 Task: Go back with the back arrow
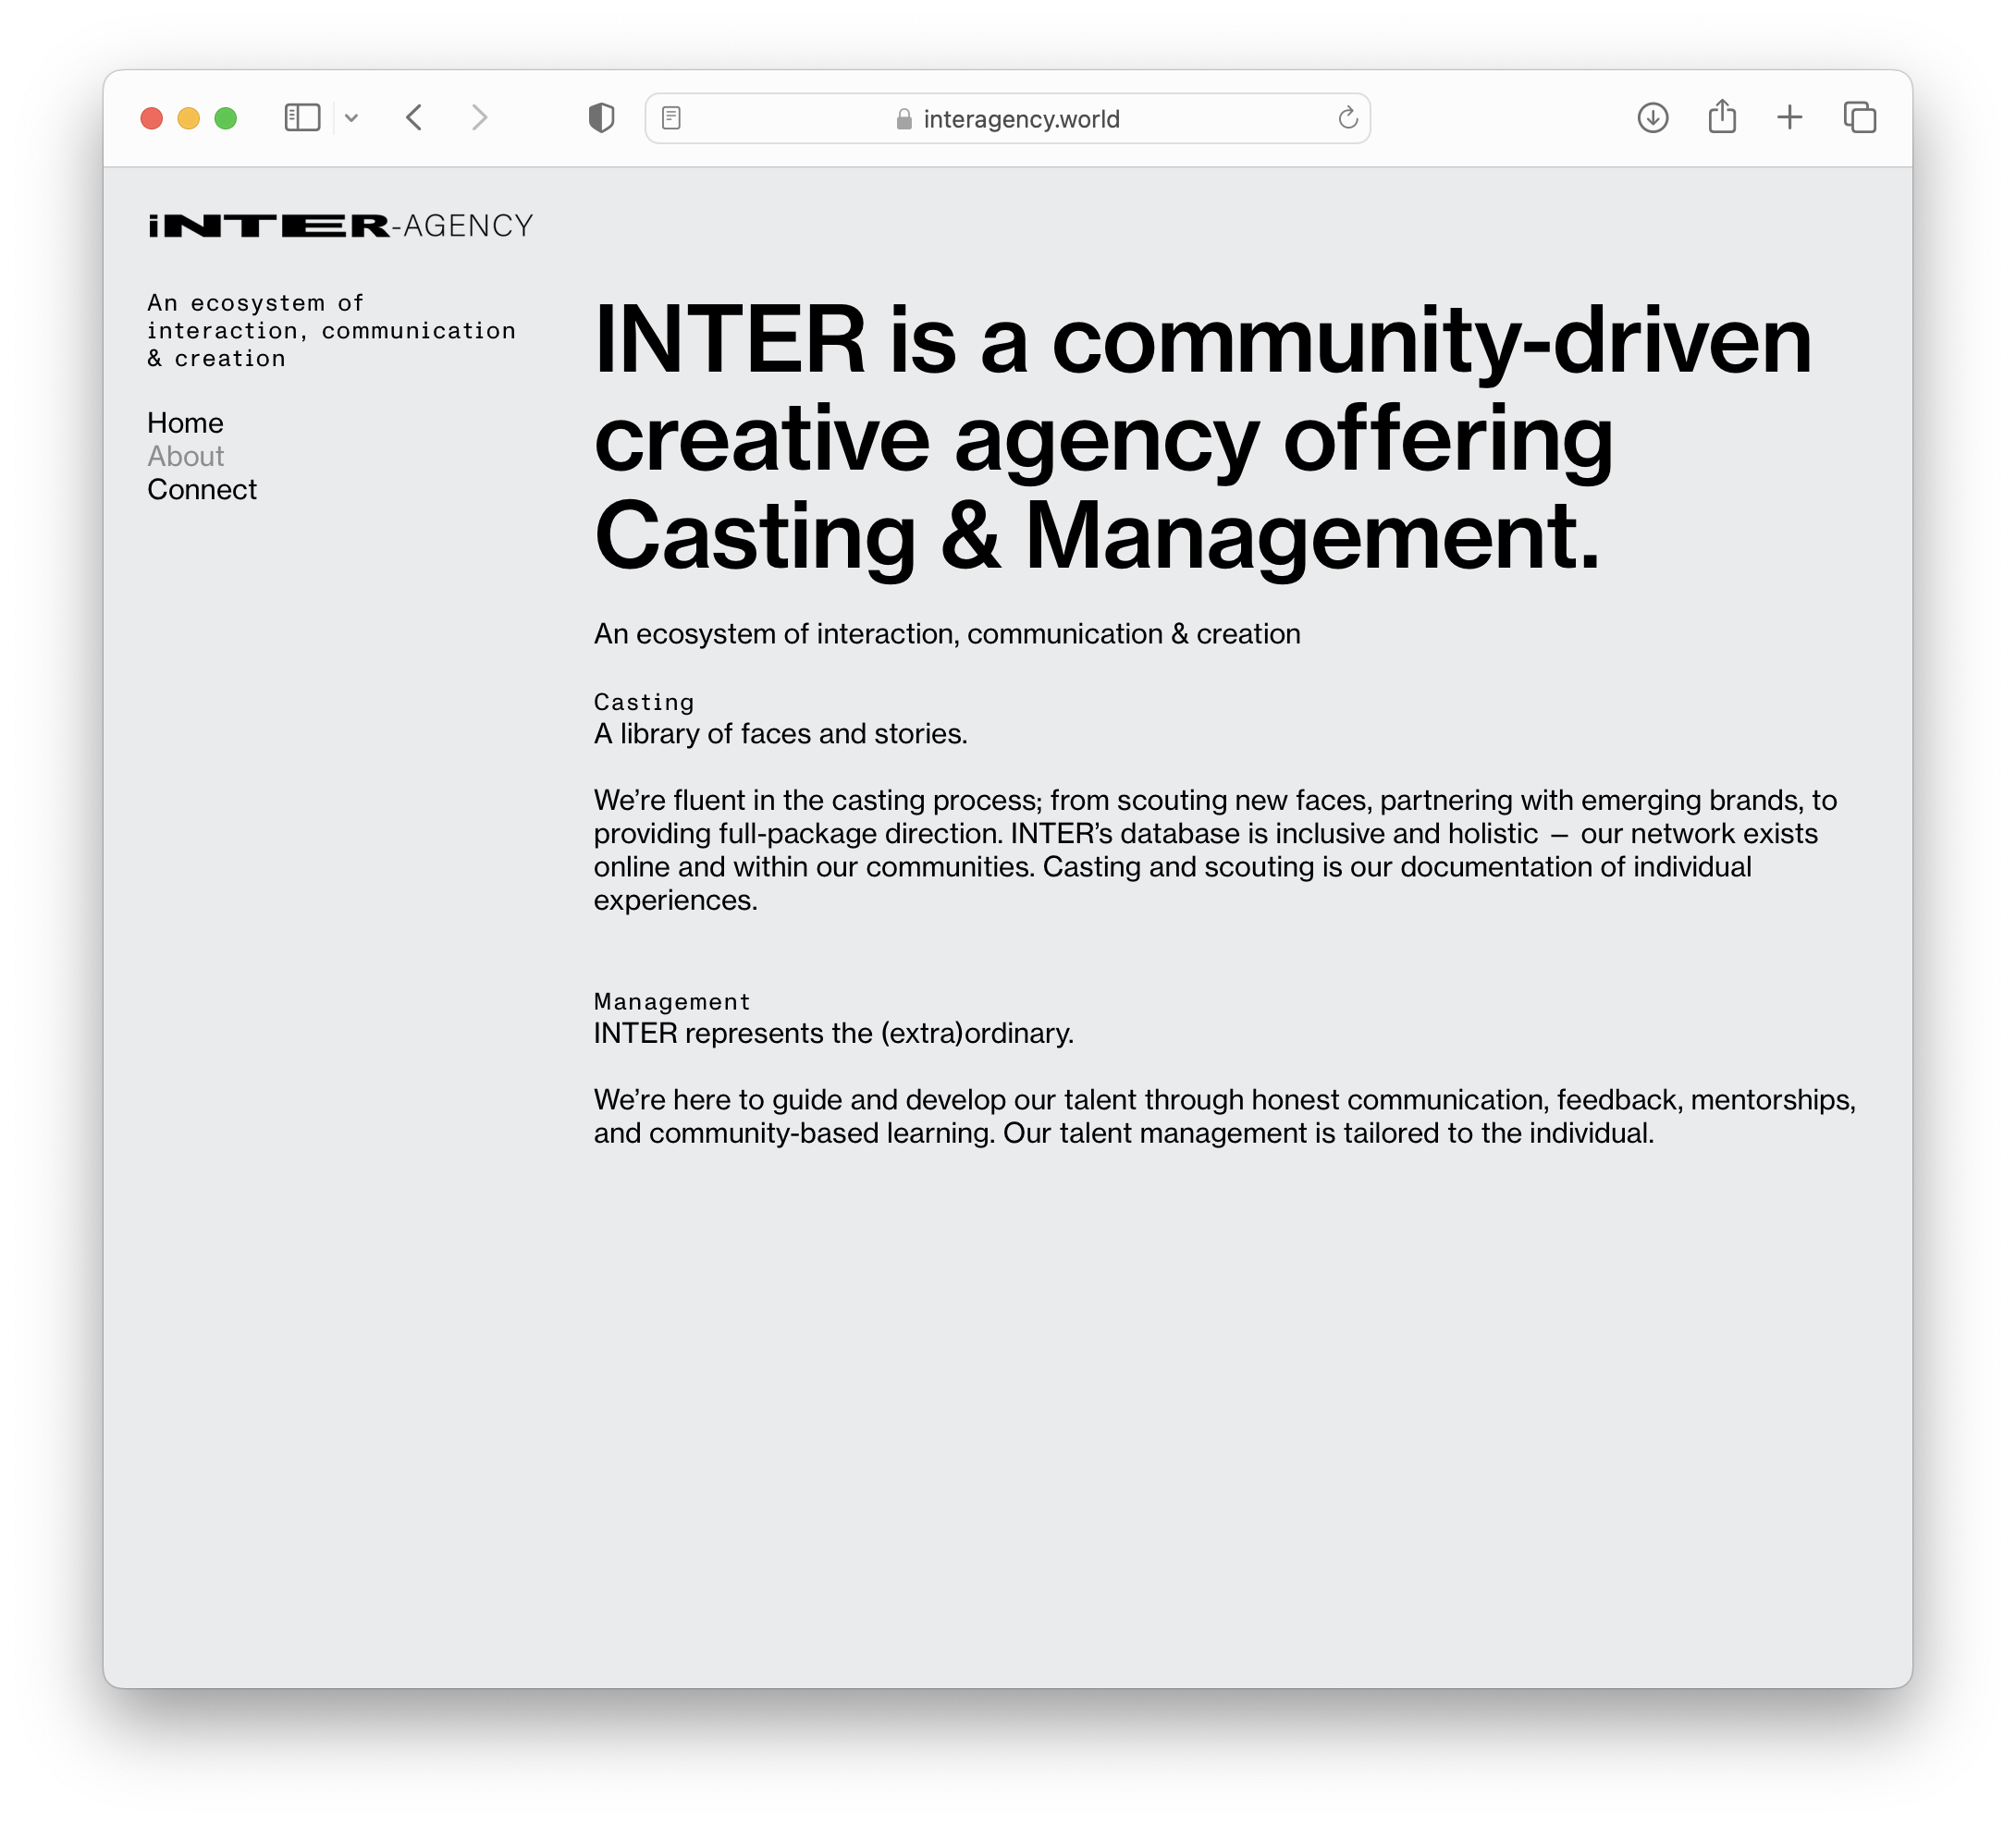(x=415, y=118)
